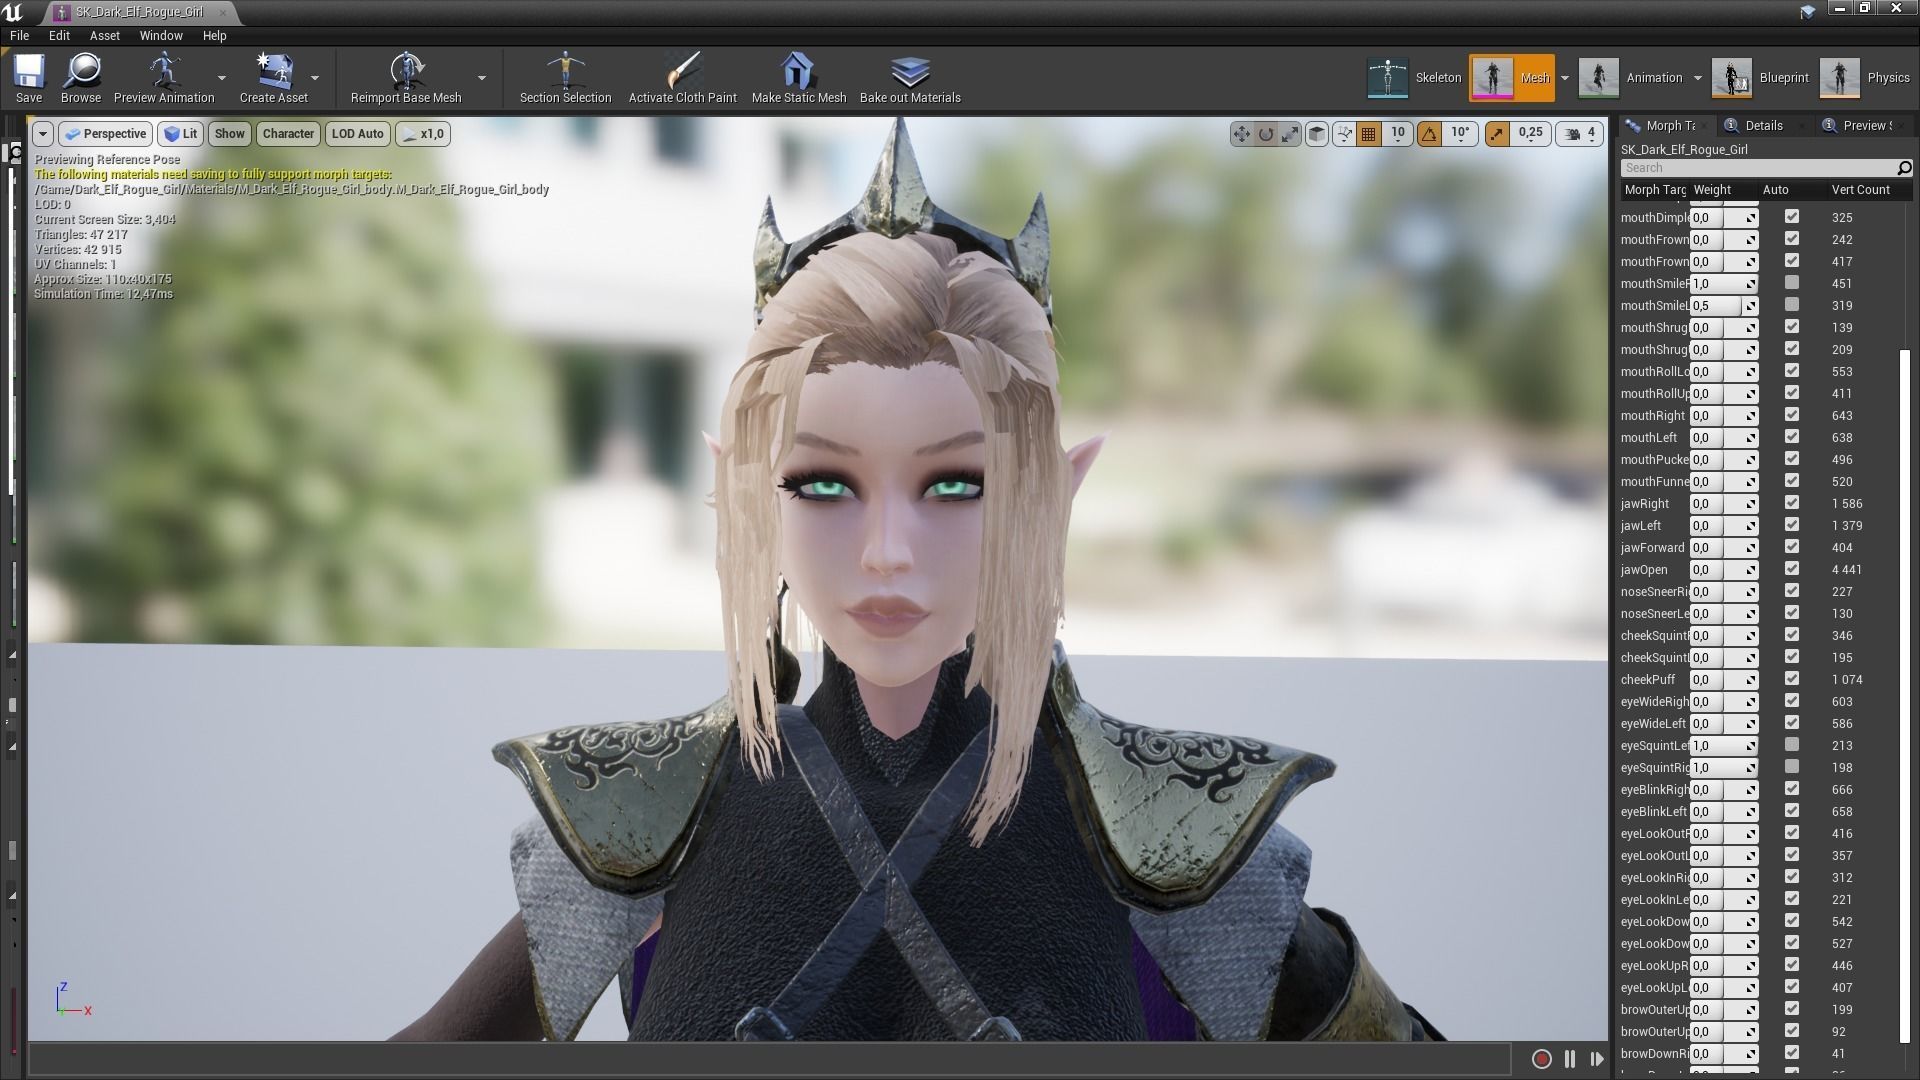This screenshot has width=1920, height=1080.
Task: Click the Character viewport button
Action: tap(288, 133)
